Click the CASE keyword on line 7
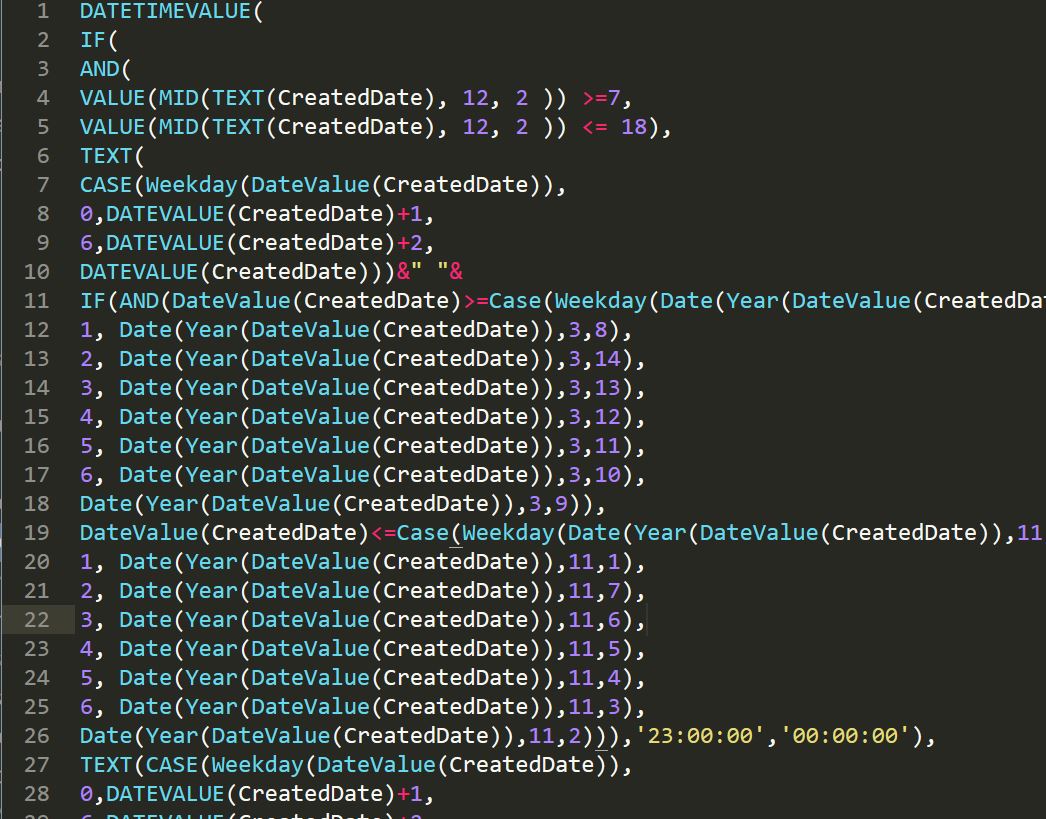Image resolution: width=1046 pixels, height=819 pixels. click(x=105, y=185)
